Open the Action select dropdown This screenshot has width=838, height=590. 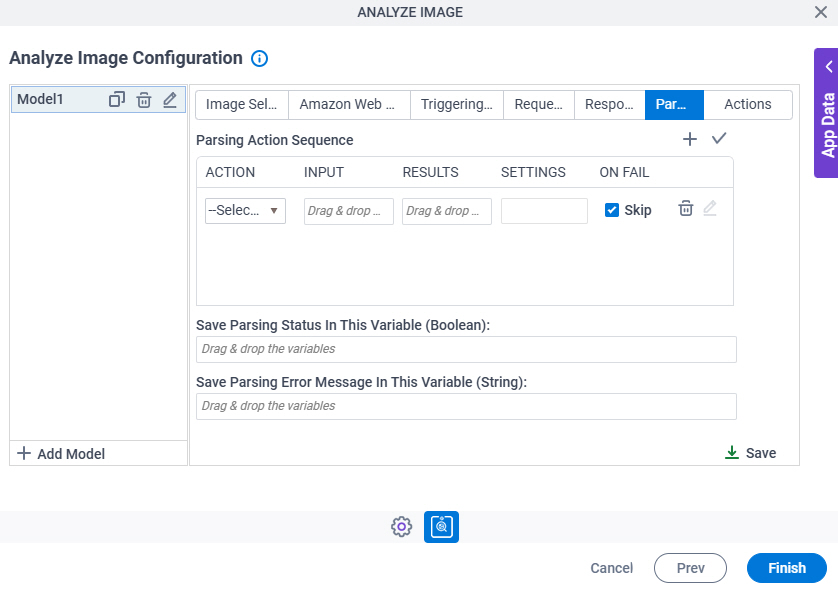(x=245, y=211)
